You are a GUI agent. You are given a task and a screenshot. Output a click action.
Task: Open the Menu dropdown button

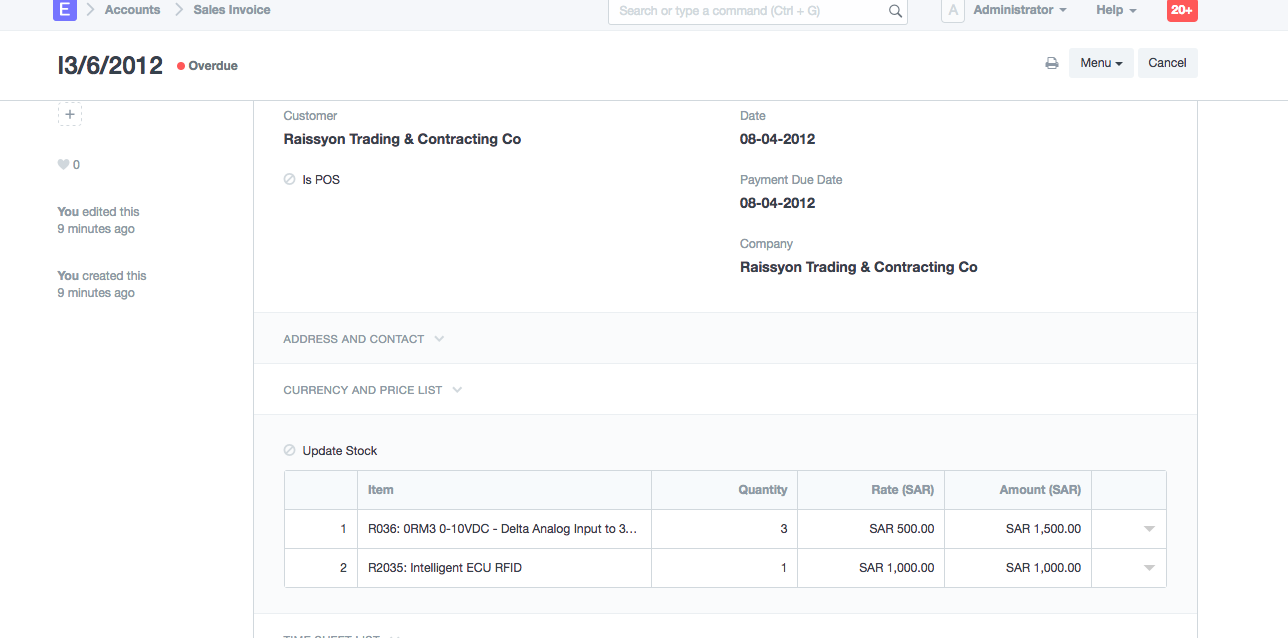click(x=1100, y=63)
